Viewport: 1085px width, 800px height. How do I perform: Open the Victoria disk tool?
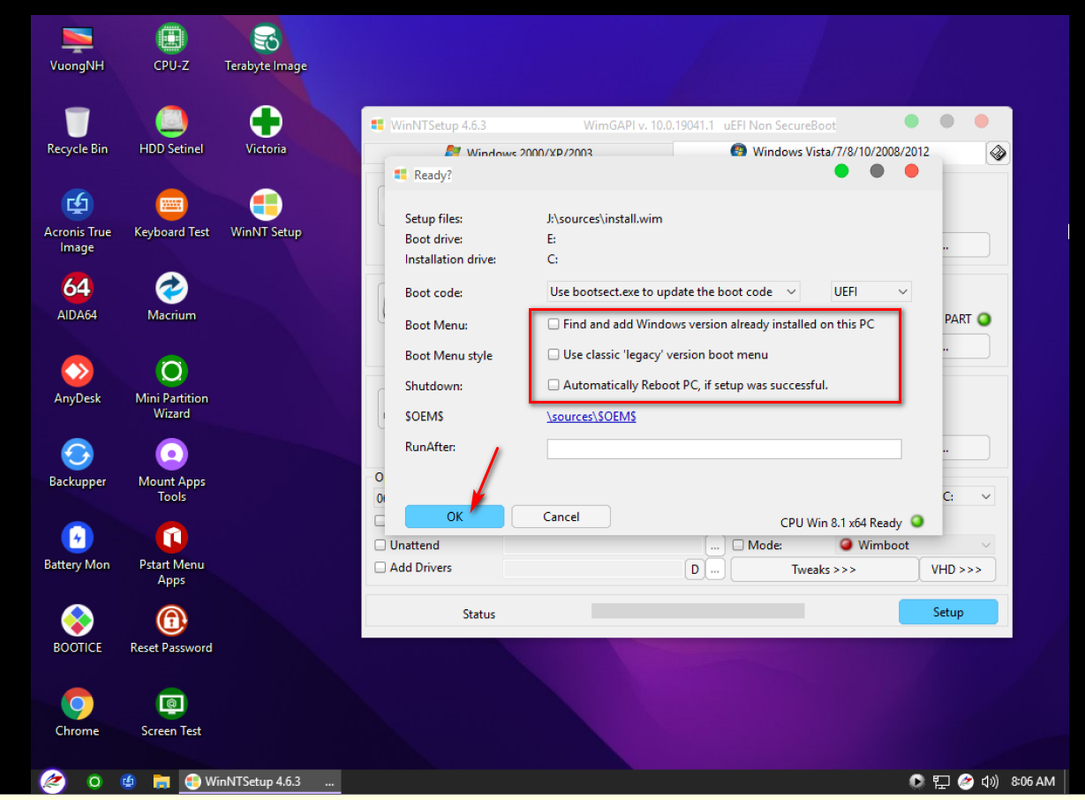coord(266,131)
